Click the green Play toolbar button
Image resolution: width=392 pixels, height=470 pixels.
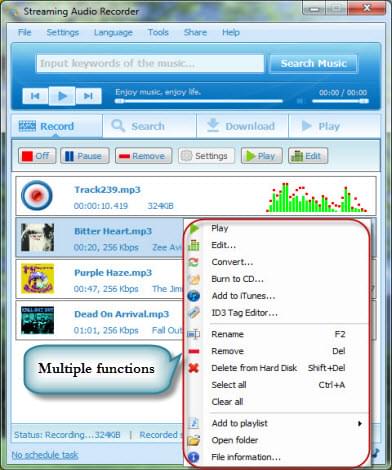tap(262, 156)
